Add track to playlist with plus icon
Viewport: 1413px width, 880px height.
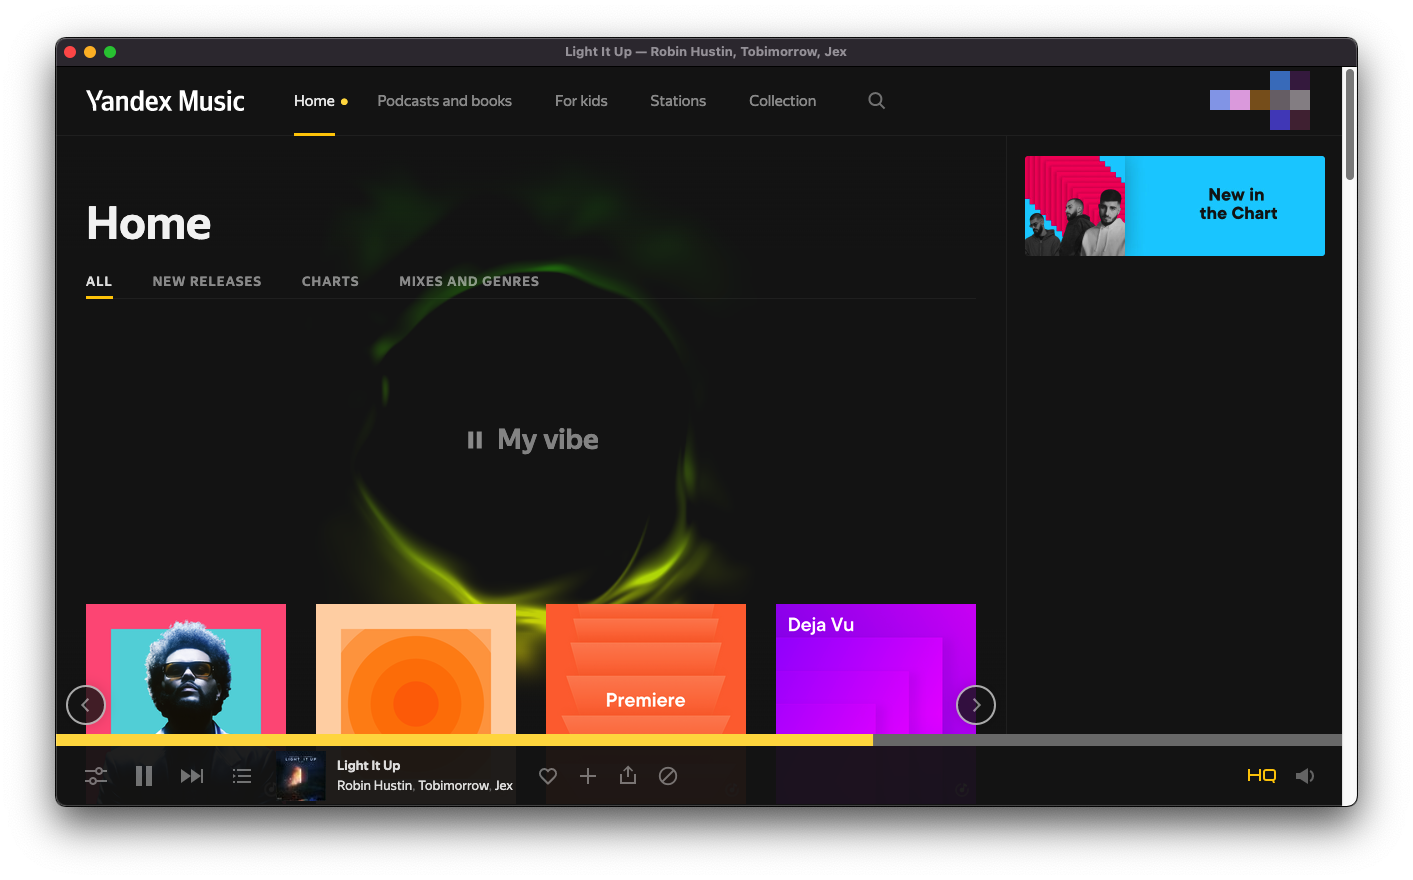click(588, 776)
